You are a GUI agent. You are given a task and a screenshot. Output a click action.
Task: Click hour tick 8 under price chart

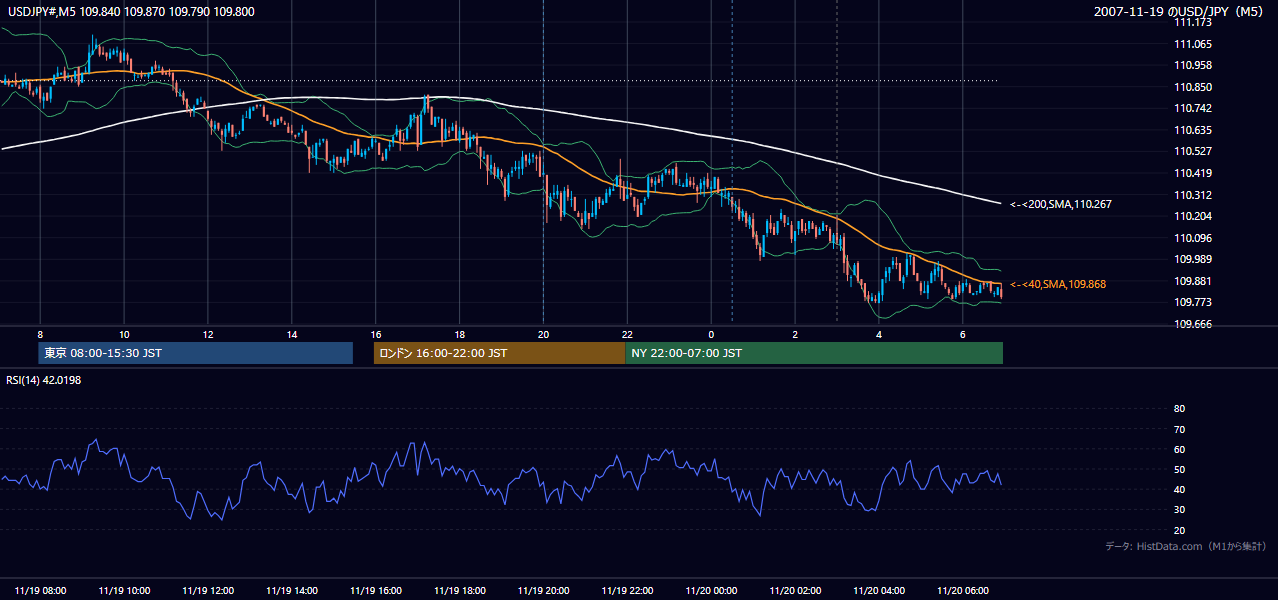pyautogui.click(x=40, y=334)
